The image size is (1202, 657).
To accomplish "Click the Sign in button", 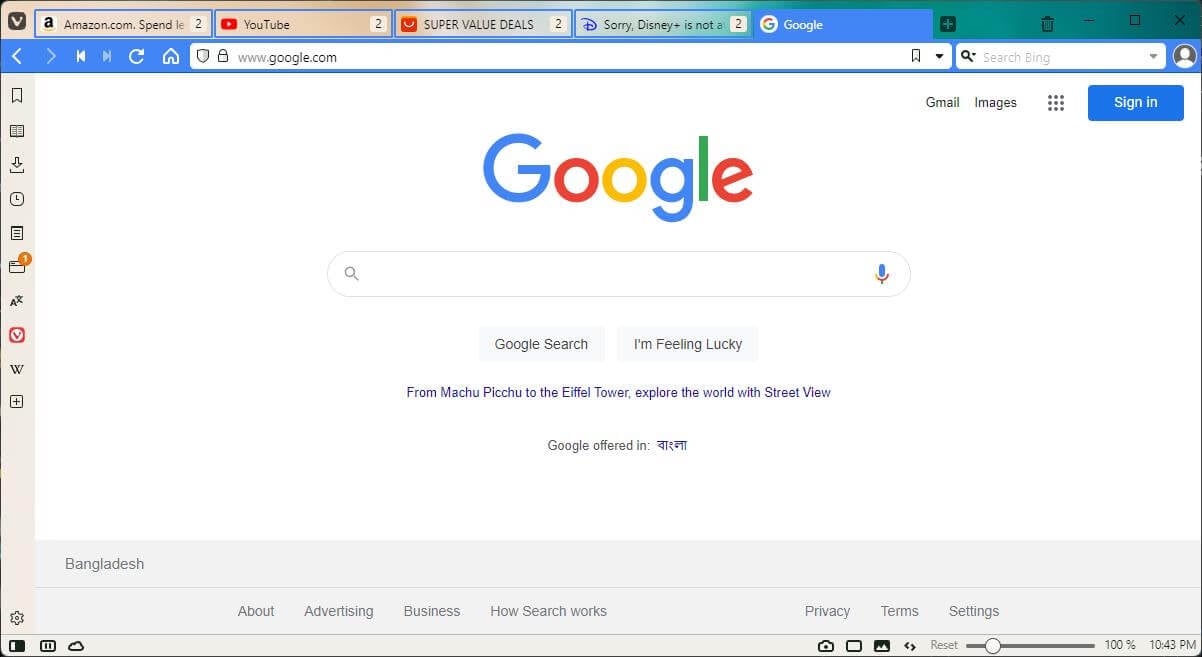I will pyautogui.click(x=1136, y=102).
